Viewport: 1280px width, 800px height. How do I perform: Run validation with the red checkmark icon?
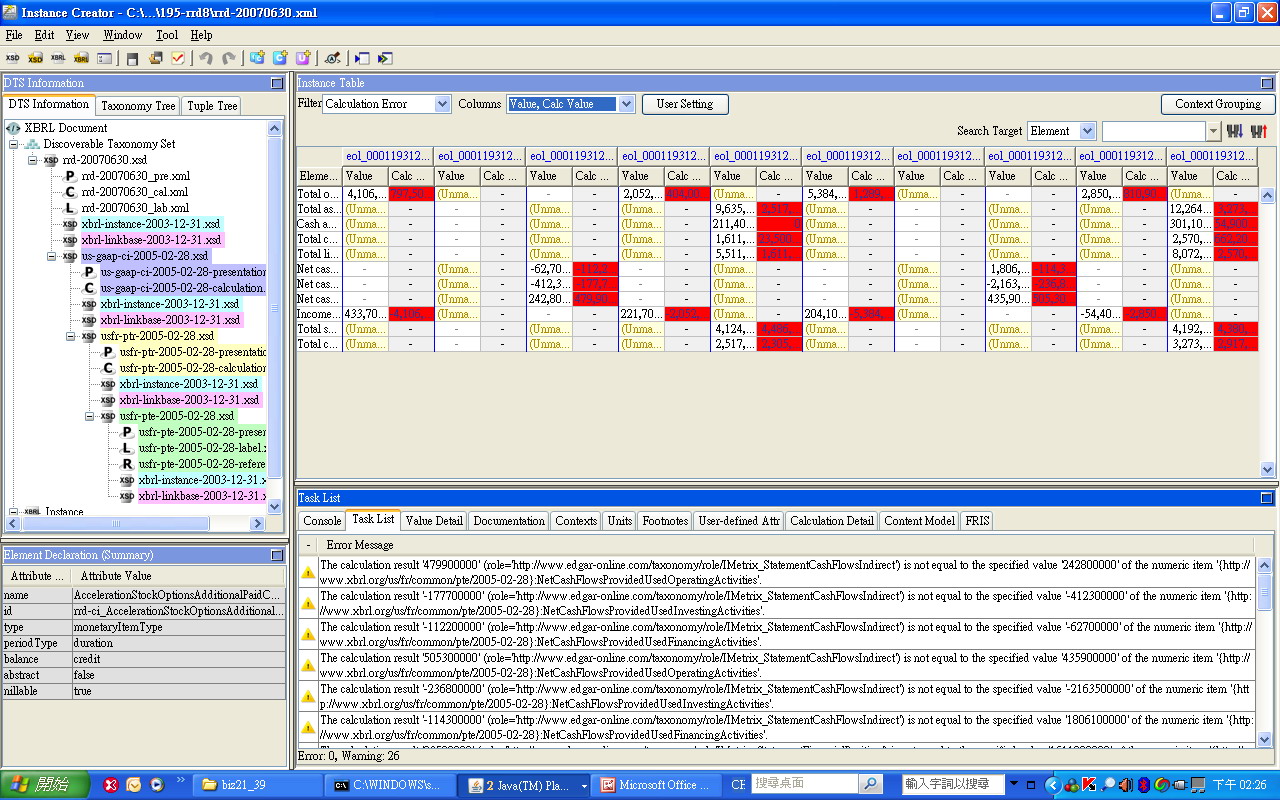178,58
